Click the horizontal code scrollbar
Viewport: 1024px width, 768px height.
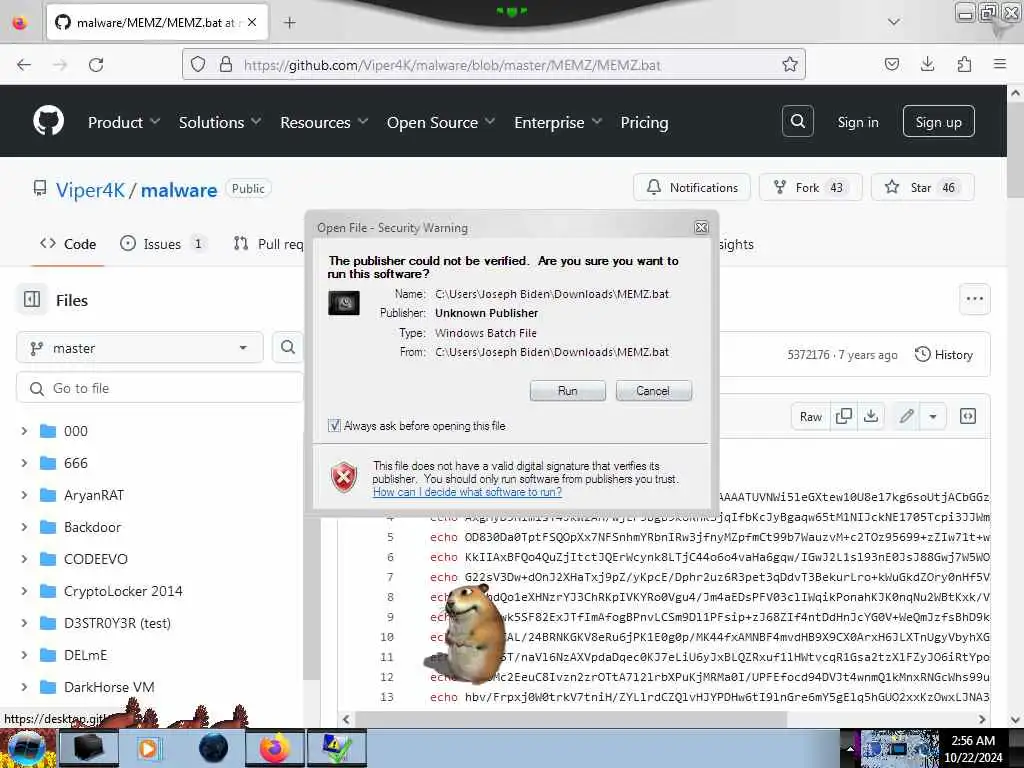tap(570, 719)
